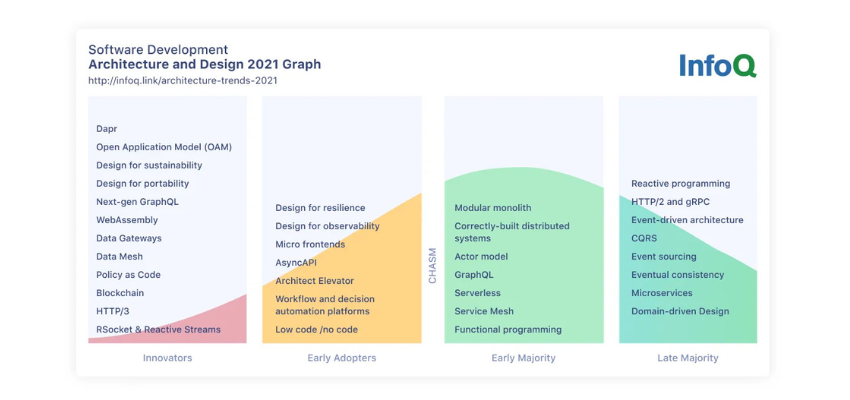The width and height of the screenshot is (850, 400).
Task: Click the Architecture and Design 2021 Graph title
Action: tap(204, 65)
